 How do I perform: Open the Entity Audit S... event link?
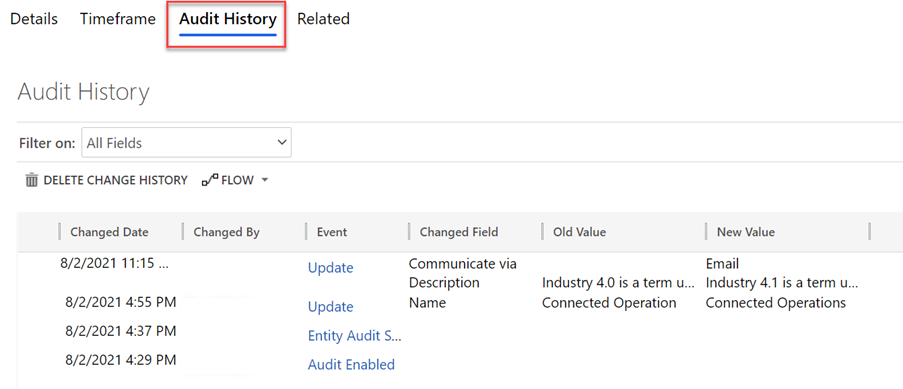(355, 335)
